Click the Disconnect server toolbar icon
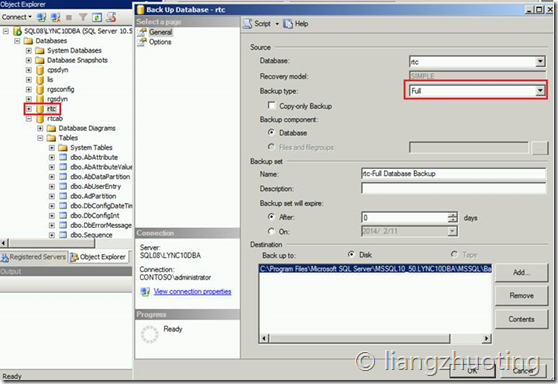 55,17
